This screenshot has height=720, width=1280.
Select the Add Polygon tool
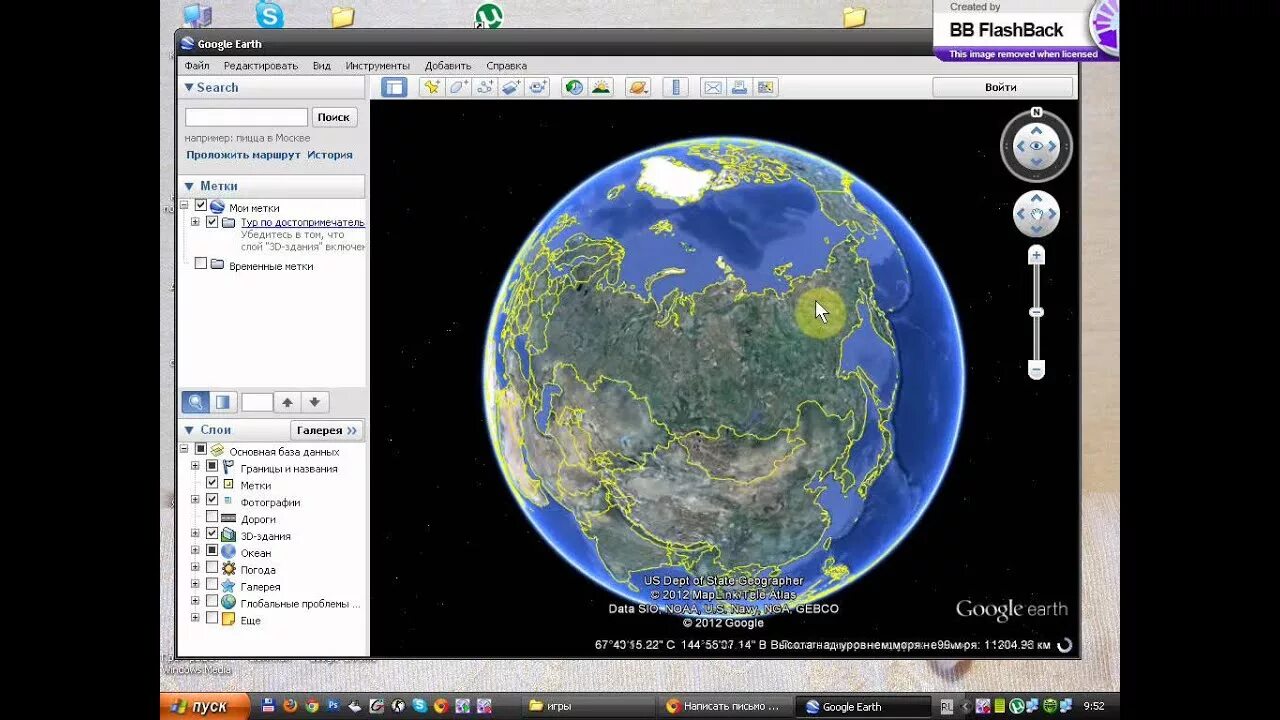pyautogui.click(x=458, y=87)
